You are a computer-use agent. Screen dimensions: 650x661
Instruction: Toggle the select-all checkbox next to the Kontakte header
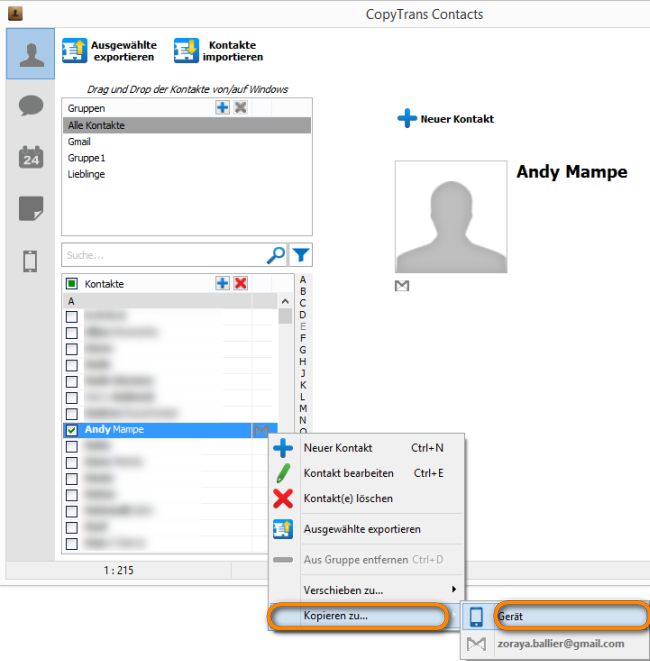tap(72, 284)
